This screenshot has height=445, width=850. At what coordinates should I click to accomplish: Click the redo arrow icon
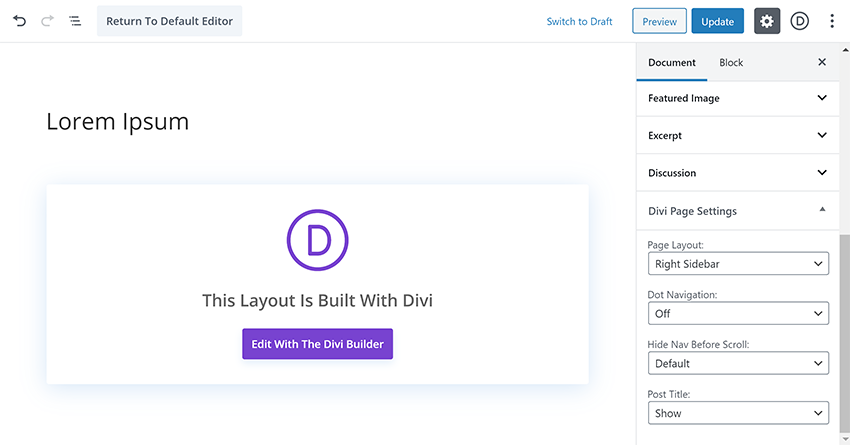(x=48, y=21)
